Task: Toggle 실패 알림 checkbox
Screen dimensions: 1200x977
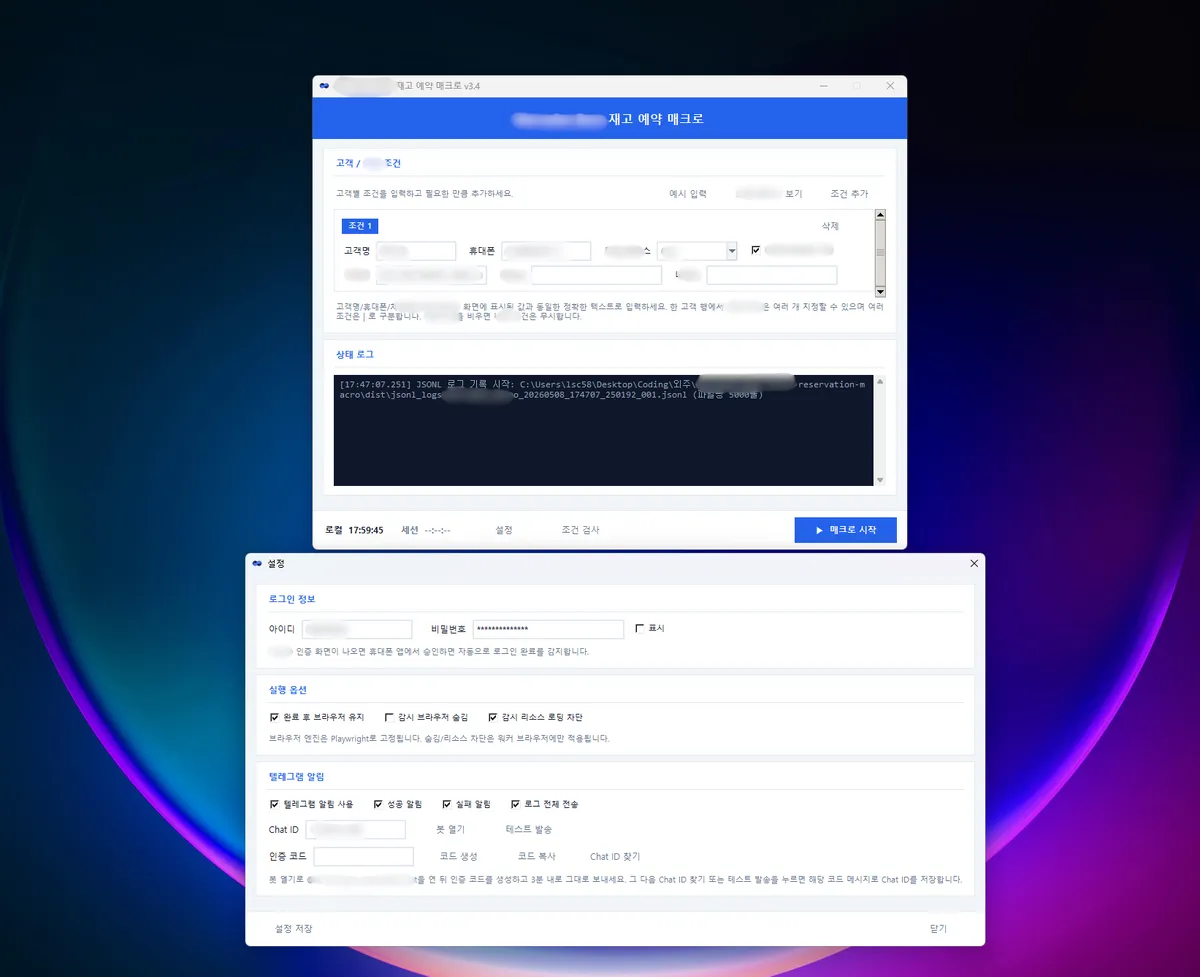Action: (447, 803)
